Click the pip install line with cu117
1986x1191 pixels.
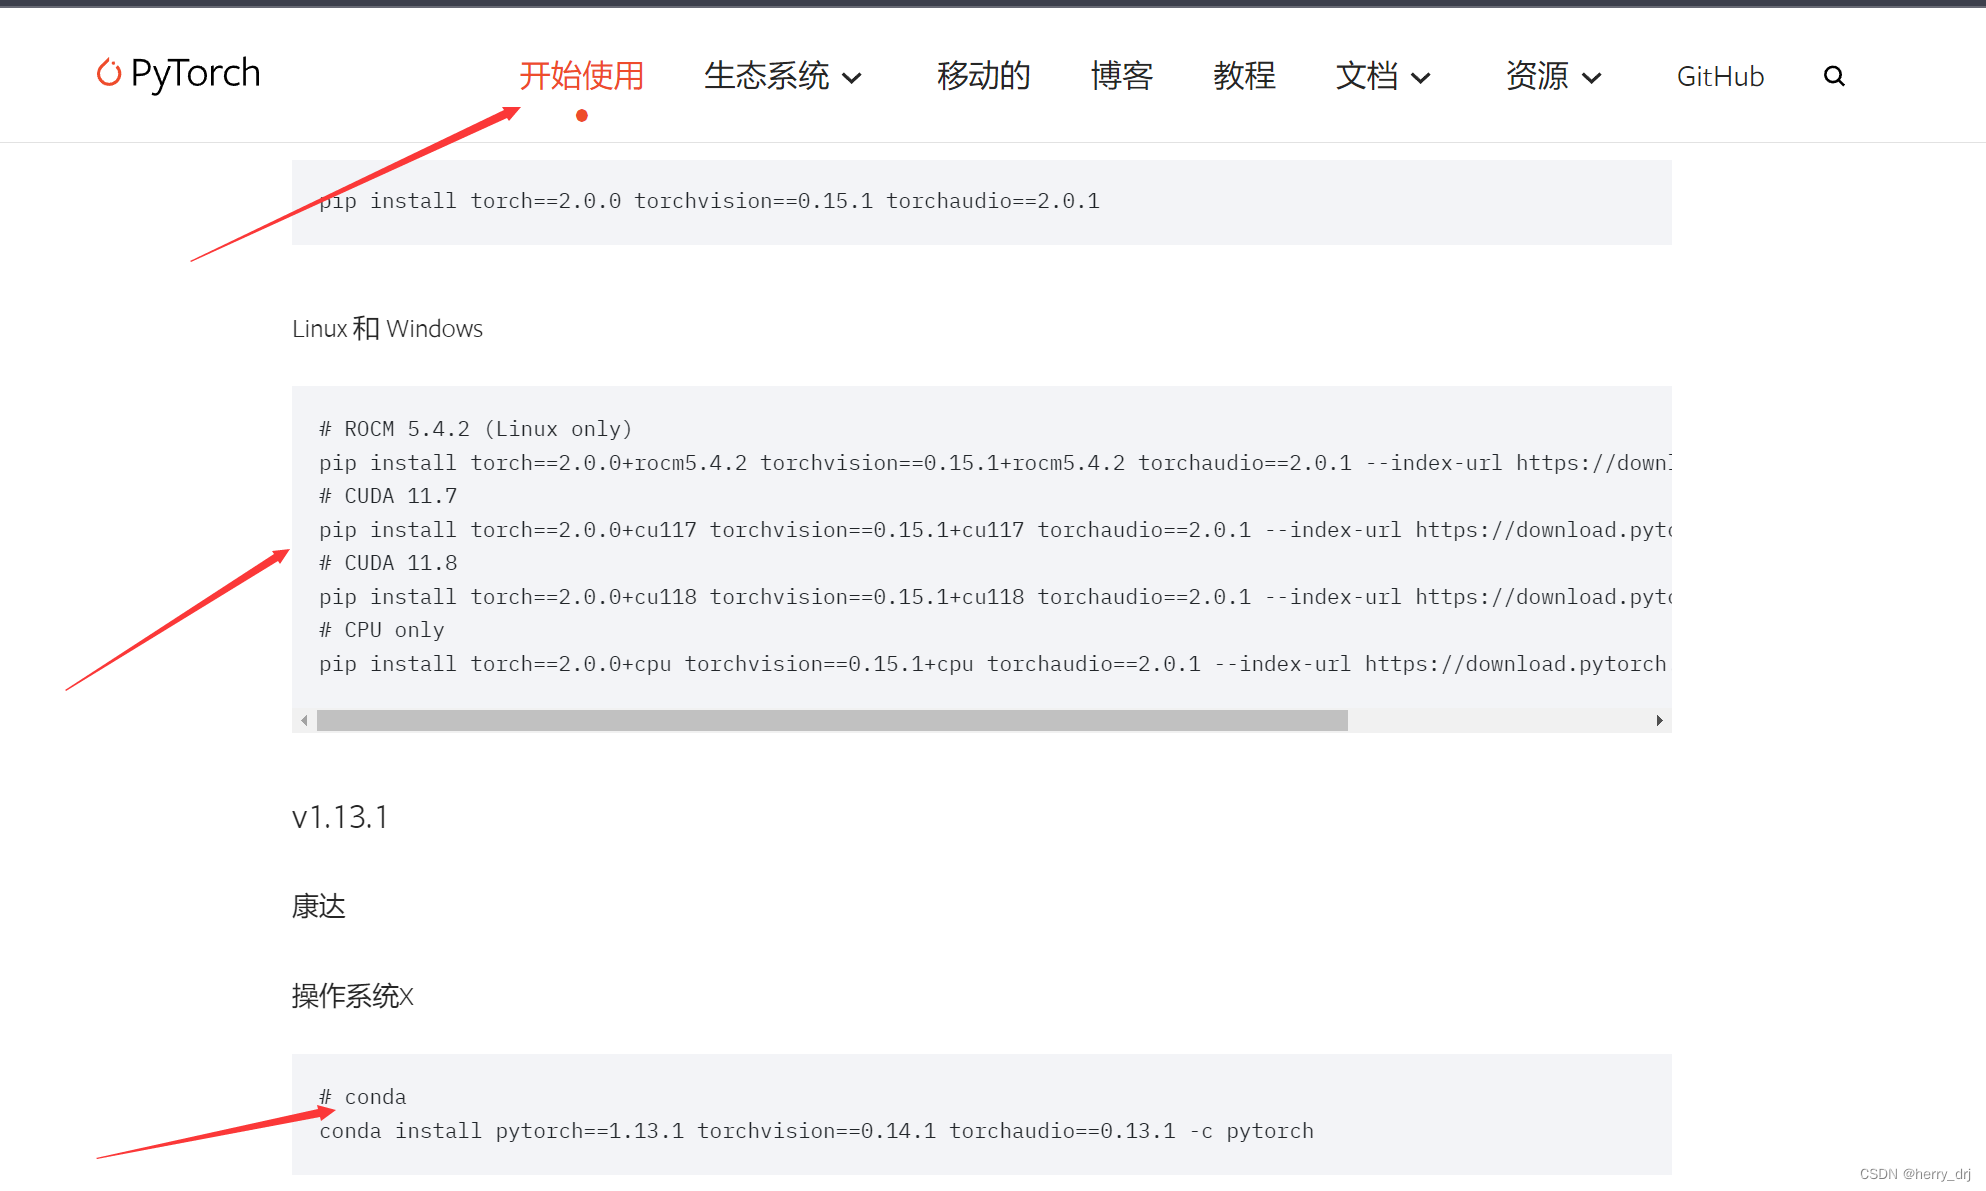(x=995, y=530)
